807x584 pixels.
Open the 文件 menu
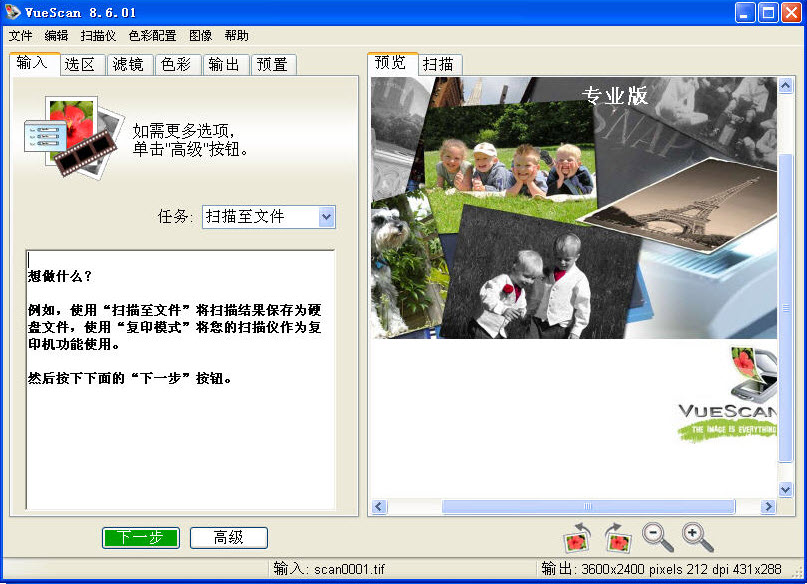22,35
